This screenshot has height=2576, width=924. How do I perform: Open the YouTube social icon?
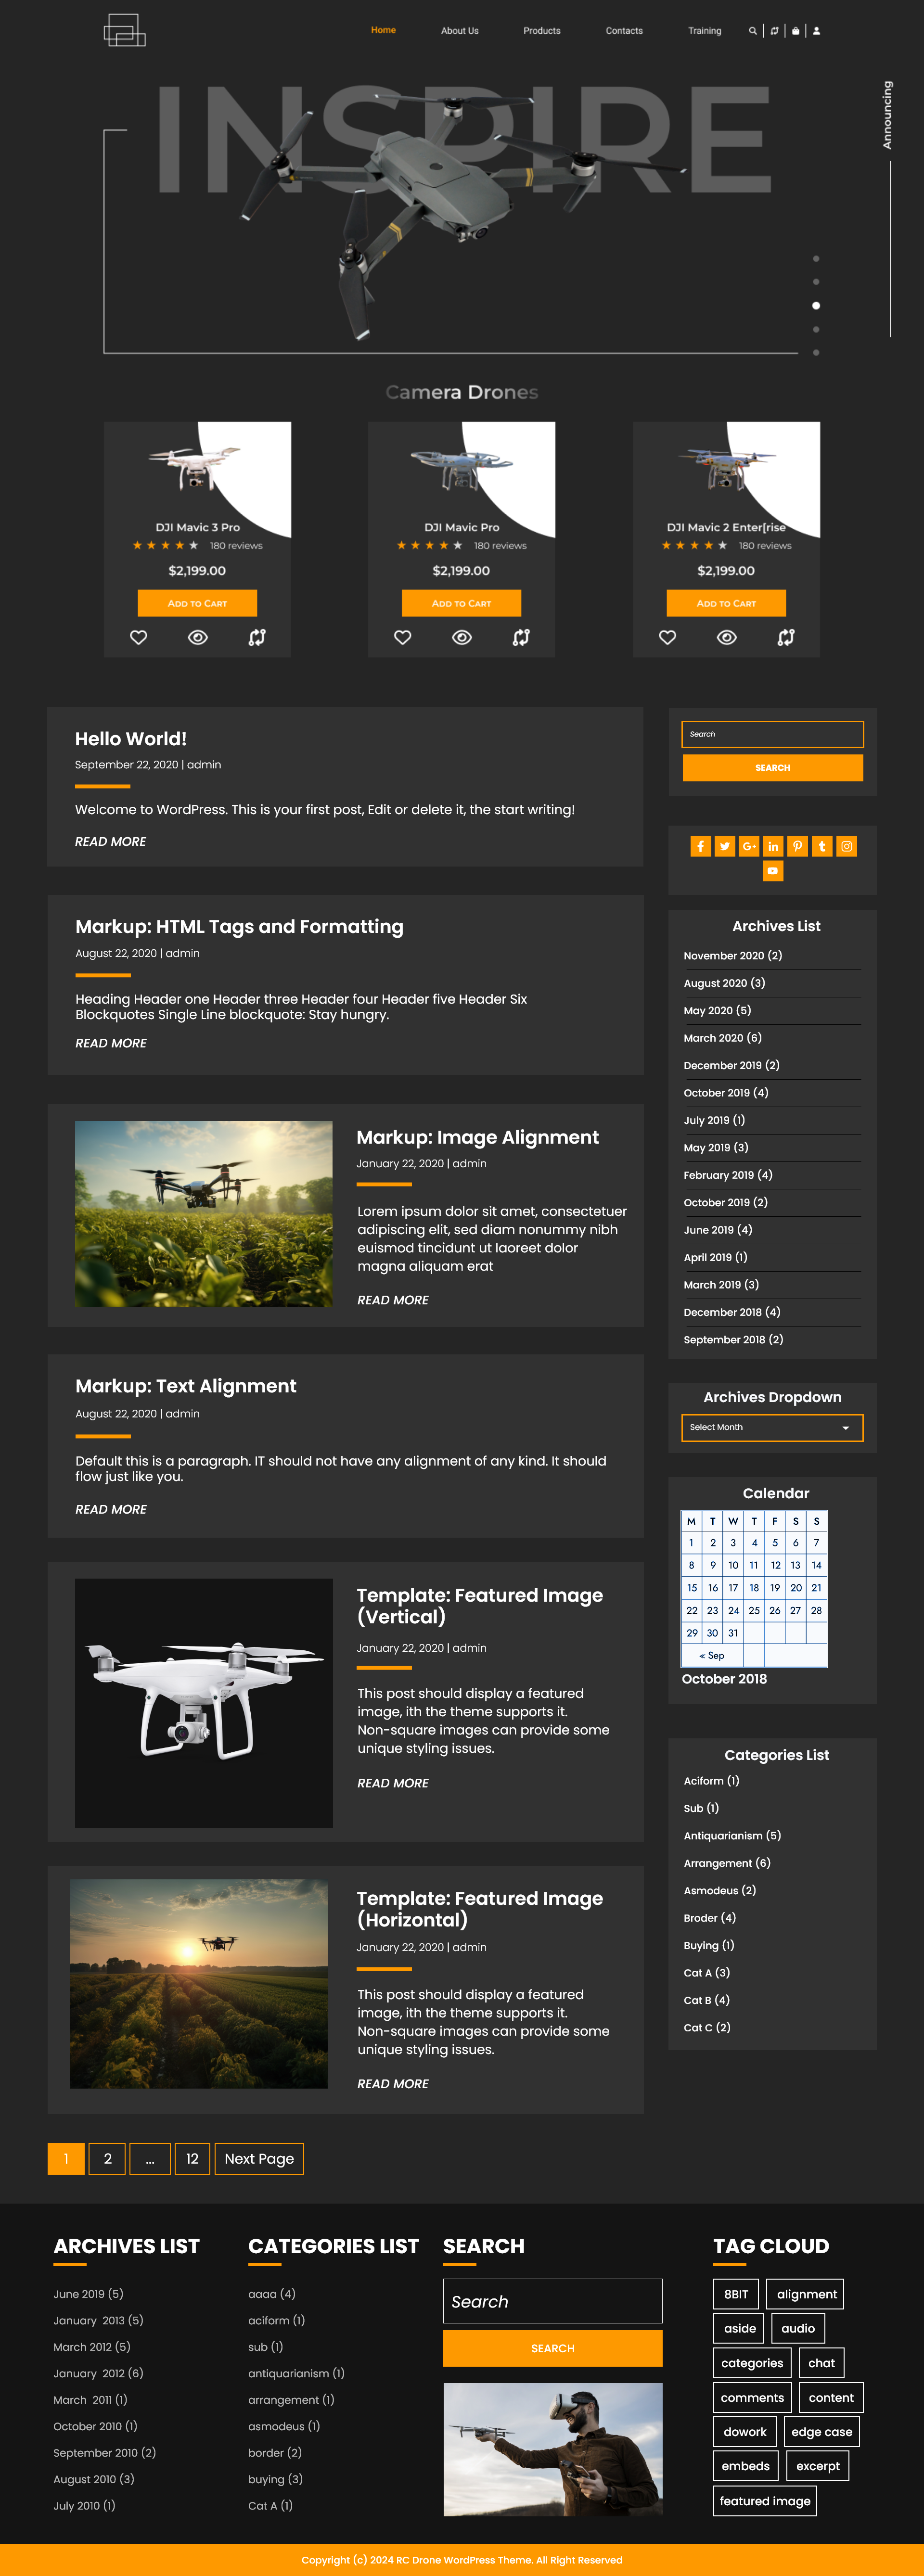tap(772, 871)
